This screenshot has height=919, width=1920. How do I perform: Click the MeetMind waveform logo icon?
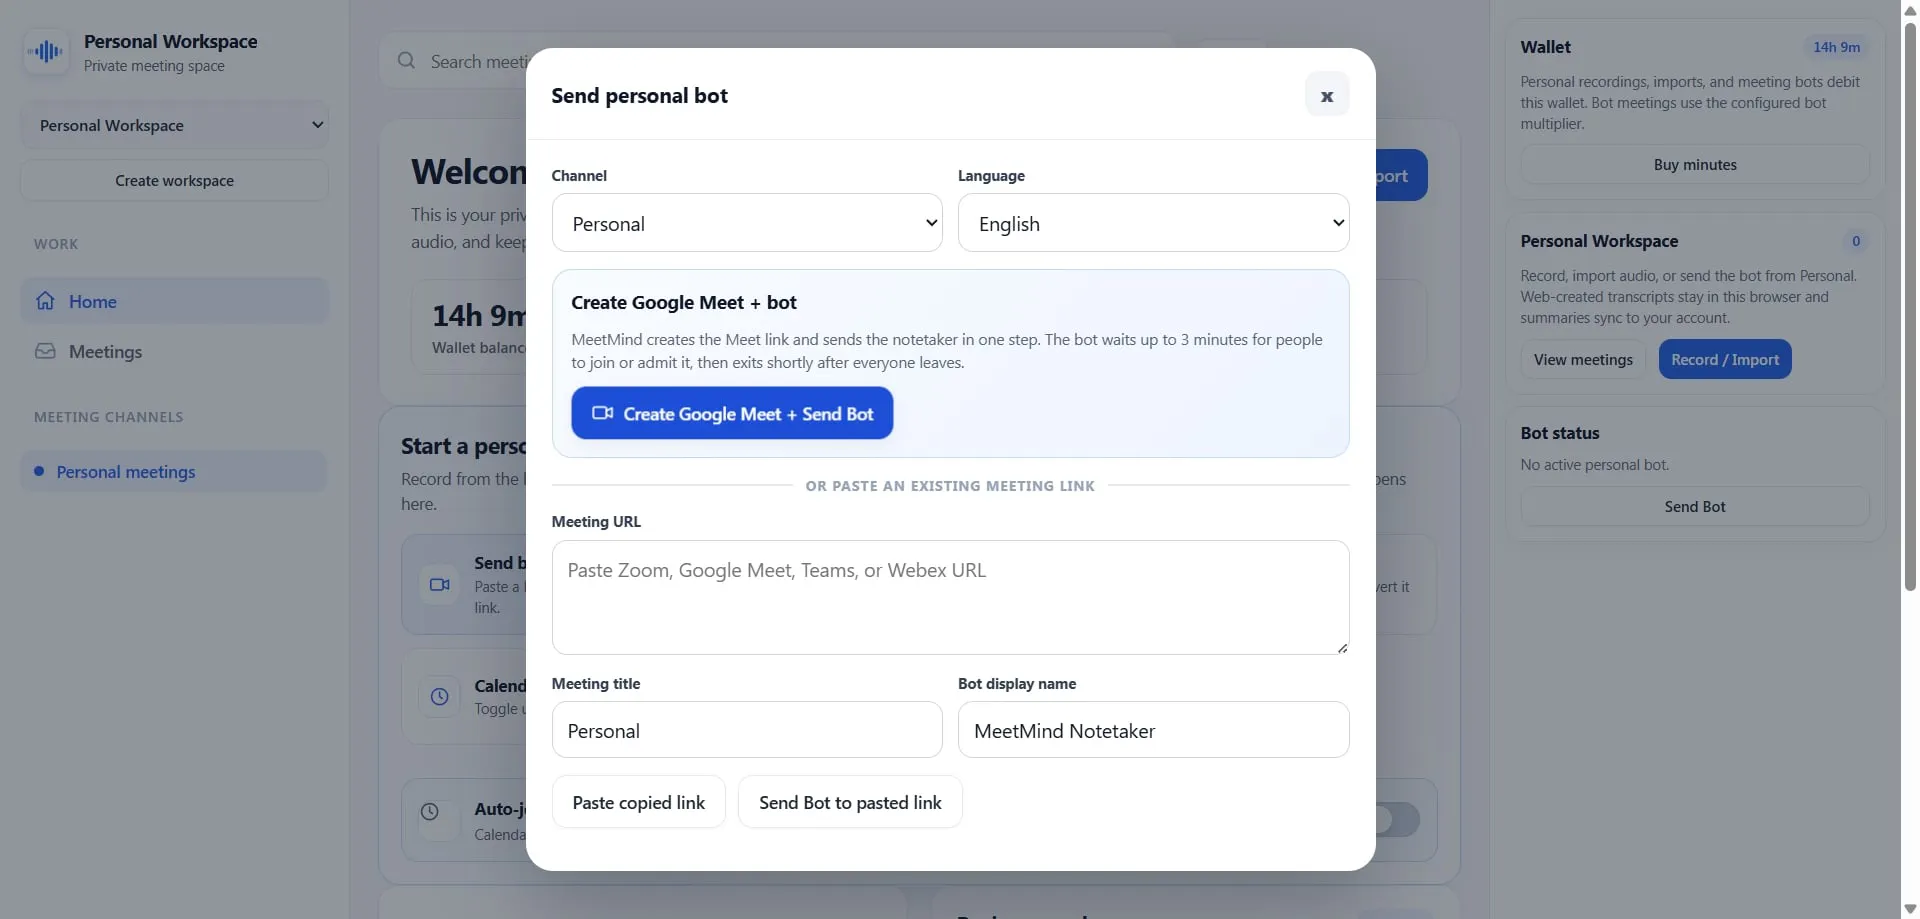click(46, 52)
